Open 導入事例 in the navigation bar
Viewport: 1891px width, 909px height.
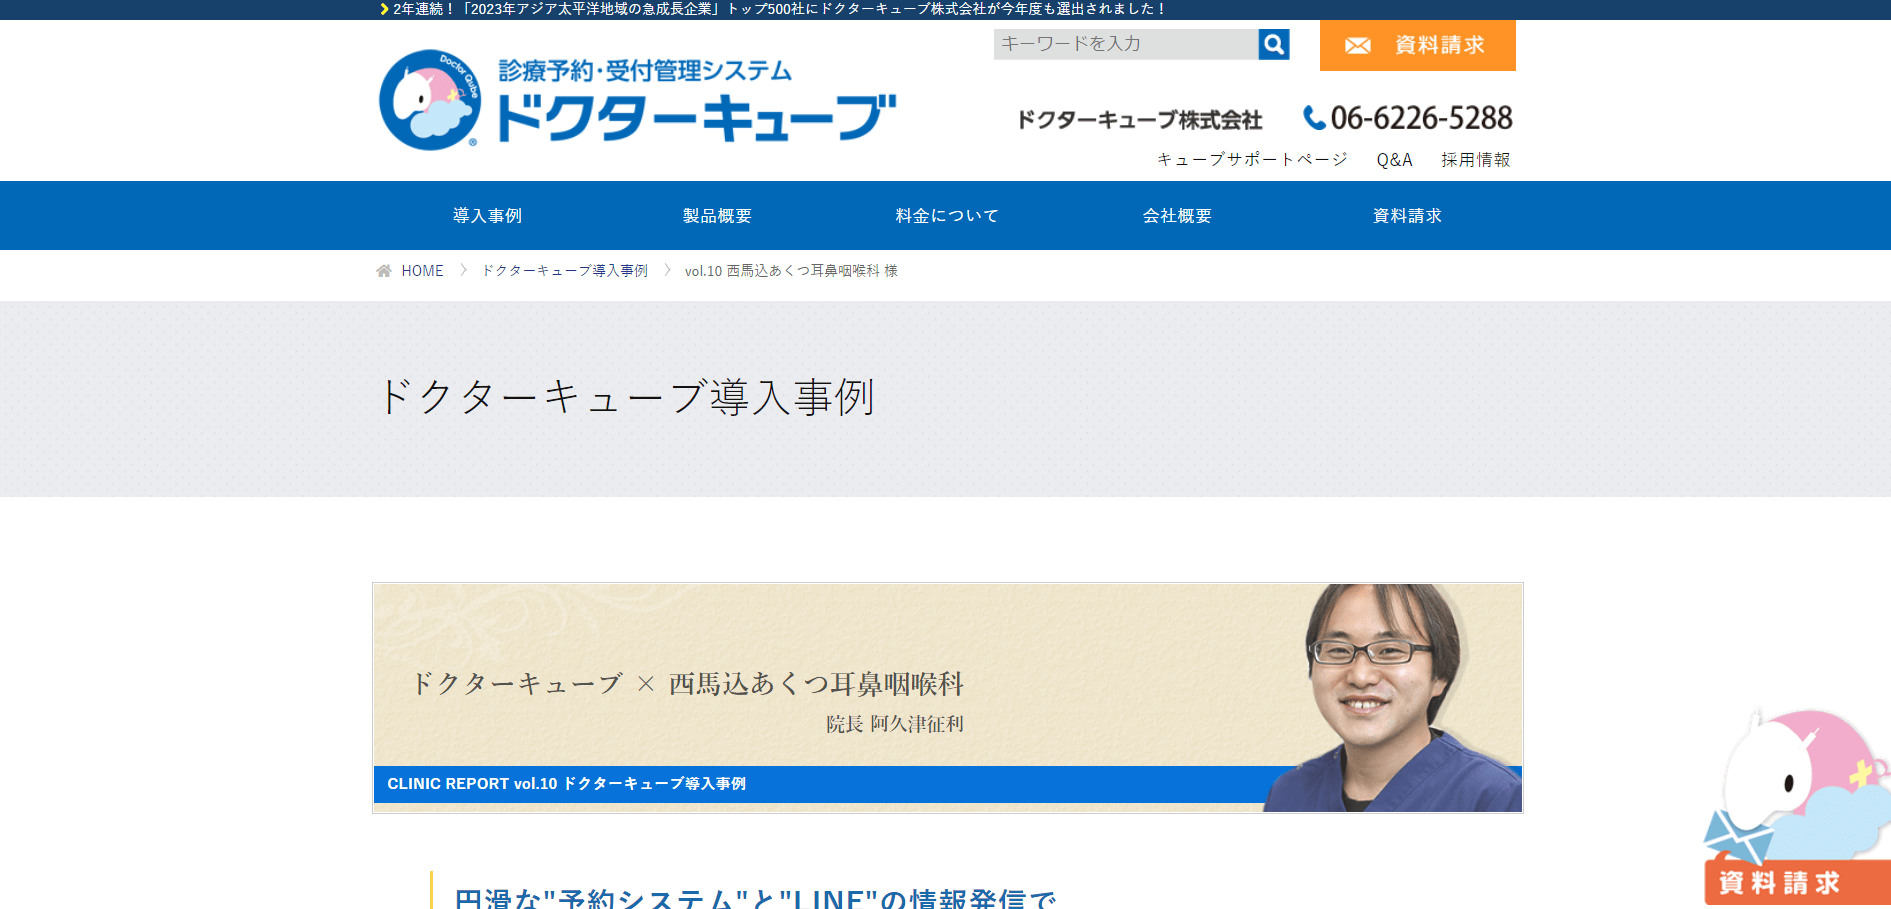point(487,216)
